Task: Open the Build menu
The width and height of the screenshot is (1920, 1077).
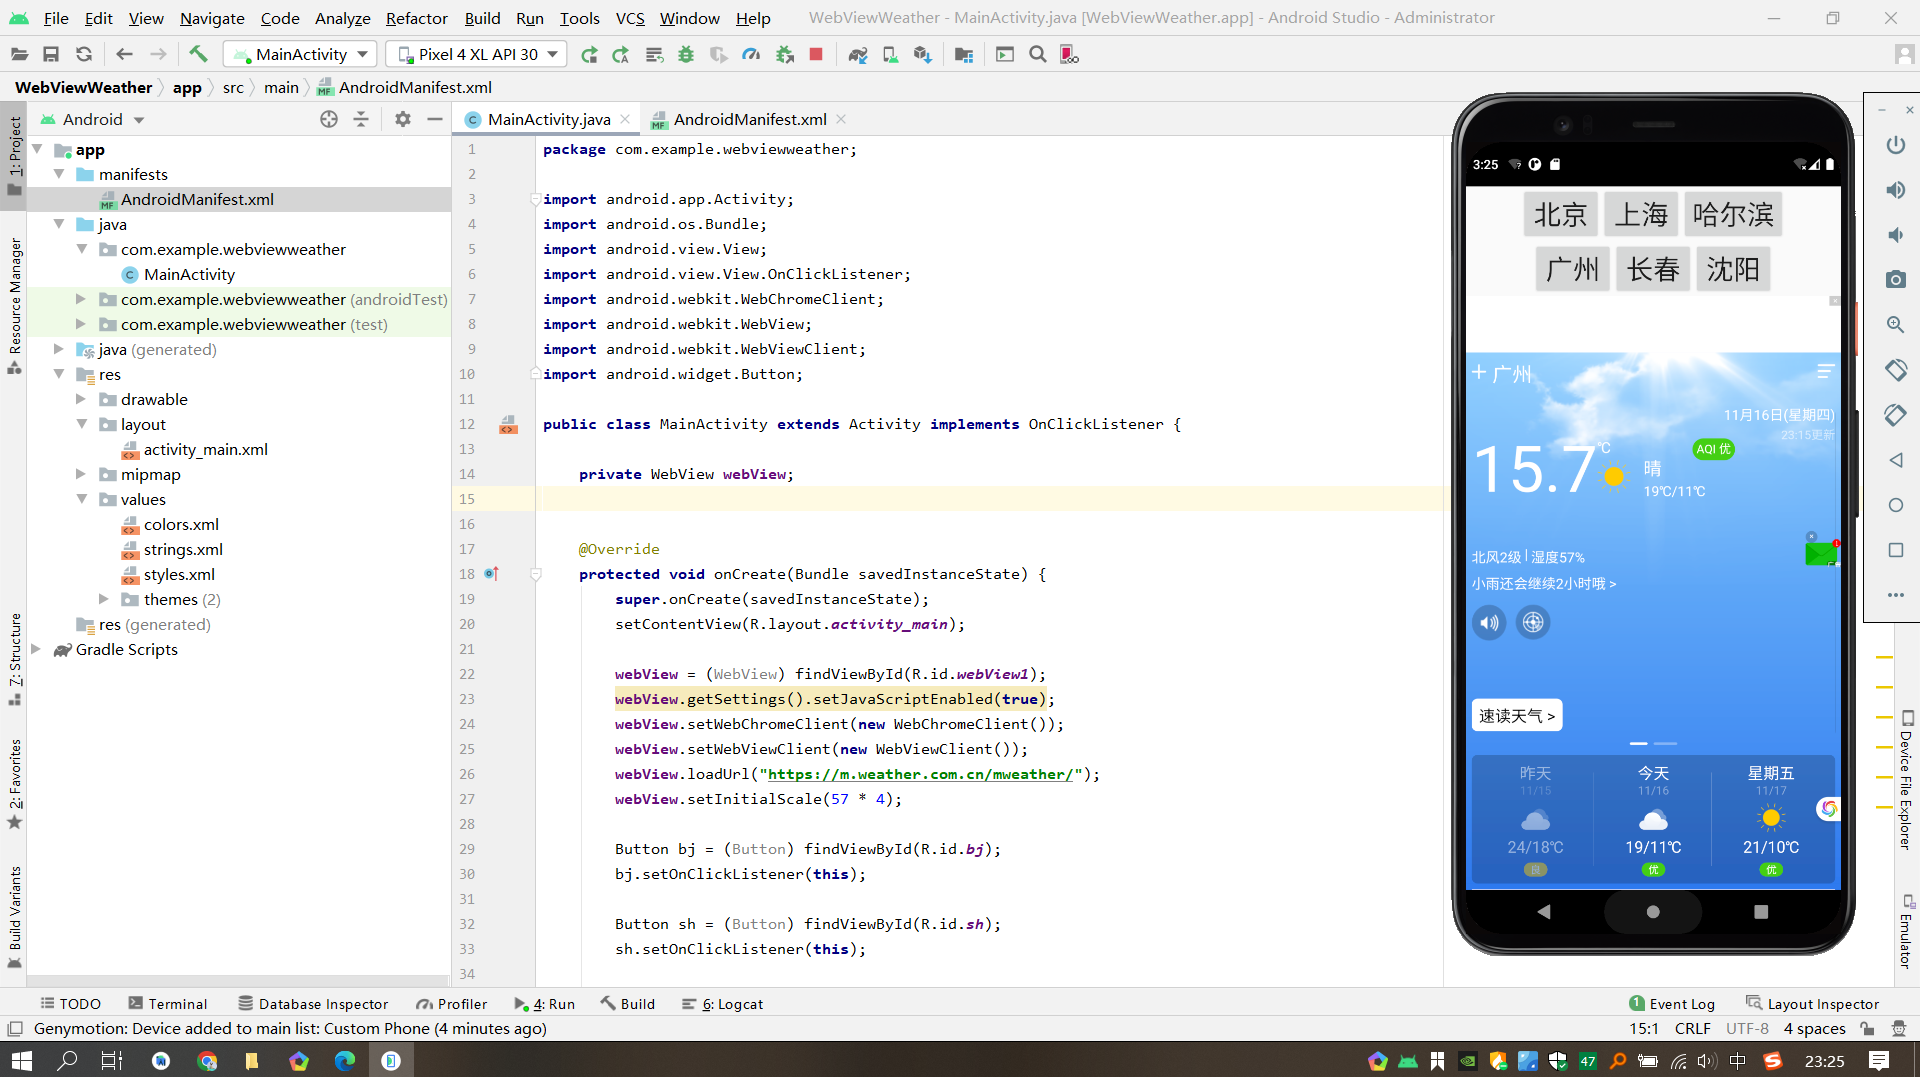Action: (482, 18)
